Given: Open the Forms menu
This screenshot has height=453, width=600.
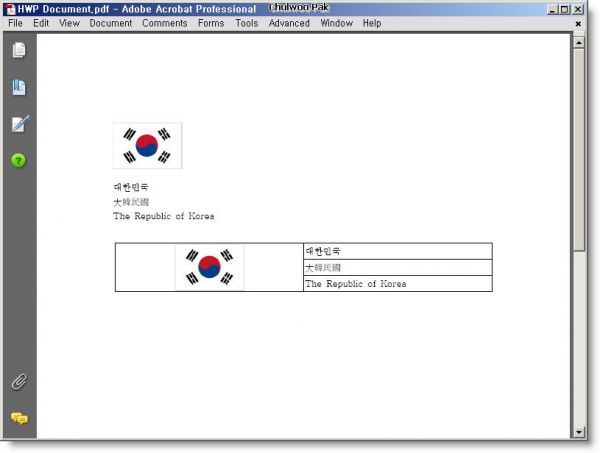Looking at the screenshot, I should [211, 23].
